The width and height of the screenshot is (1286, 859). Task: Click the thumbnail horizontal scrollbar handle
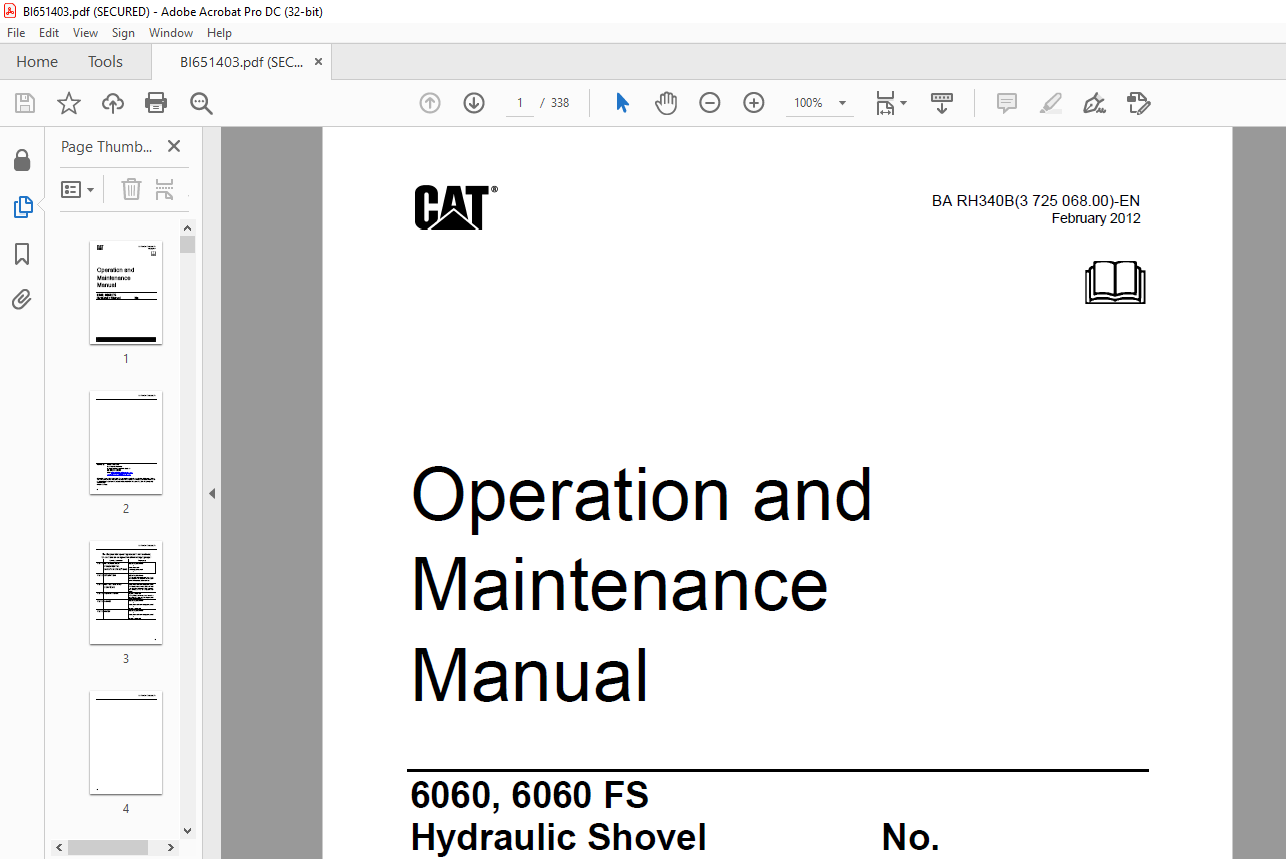pos(109,847)
